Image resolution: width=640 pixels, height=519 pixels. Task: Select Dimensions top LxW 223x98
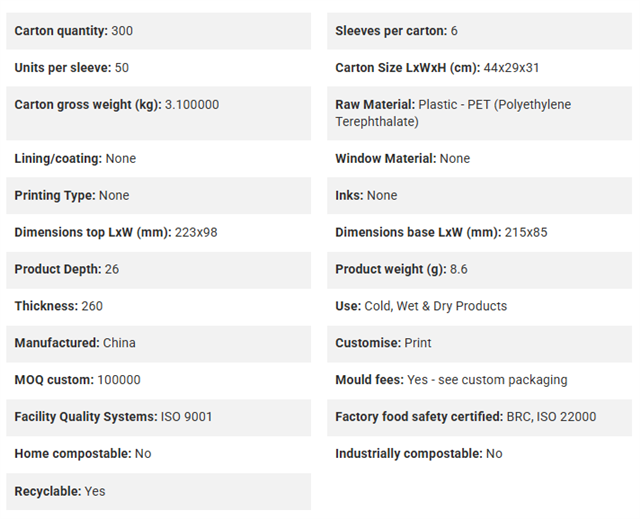(x=158, y=233)
